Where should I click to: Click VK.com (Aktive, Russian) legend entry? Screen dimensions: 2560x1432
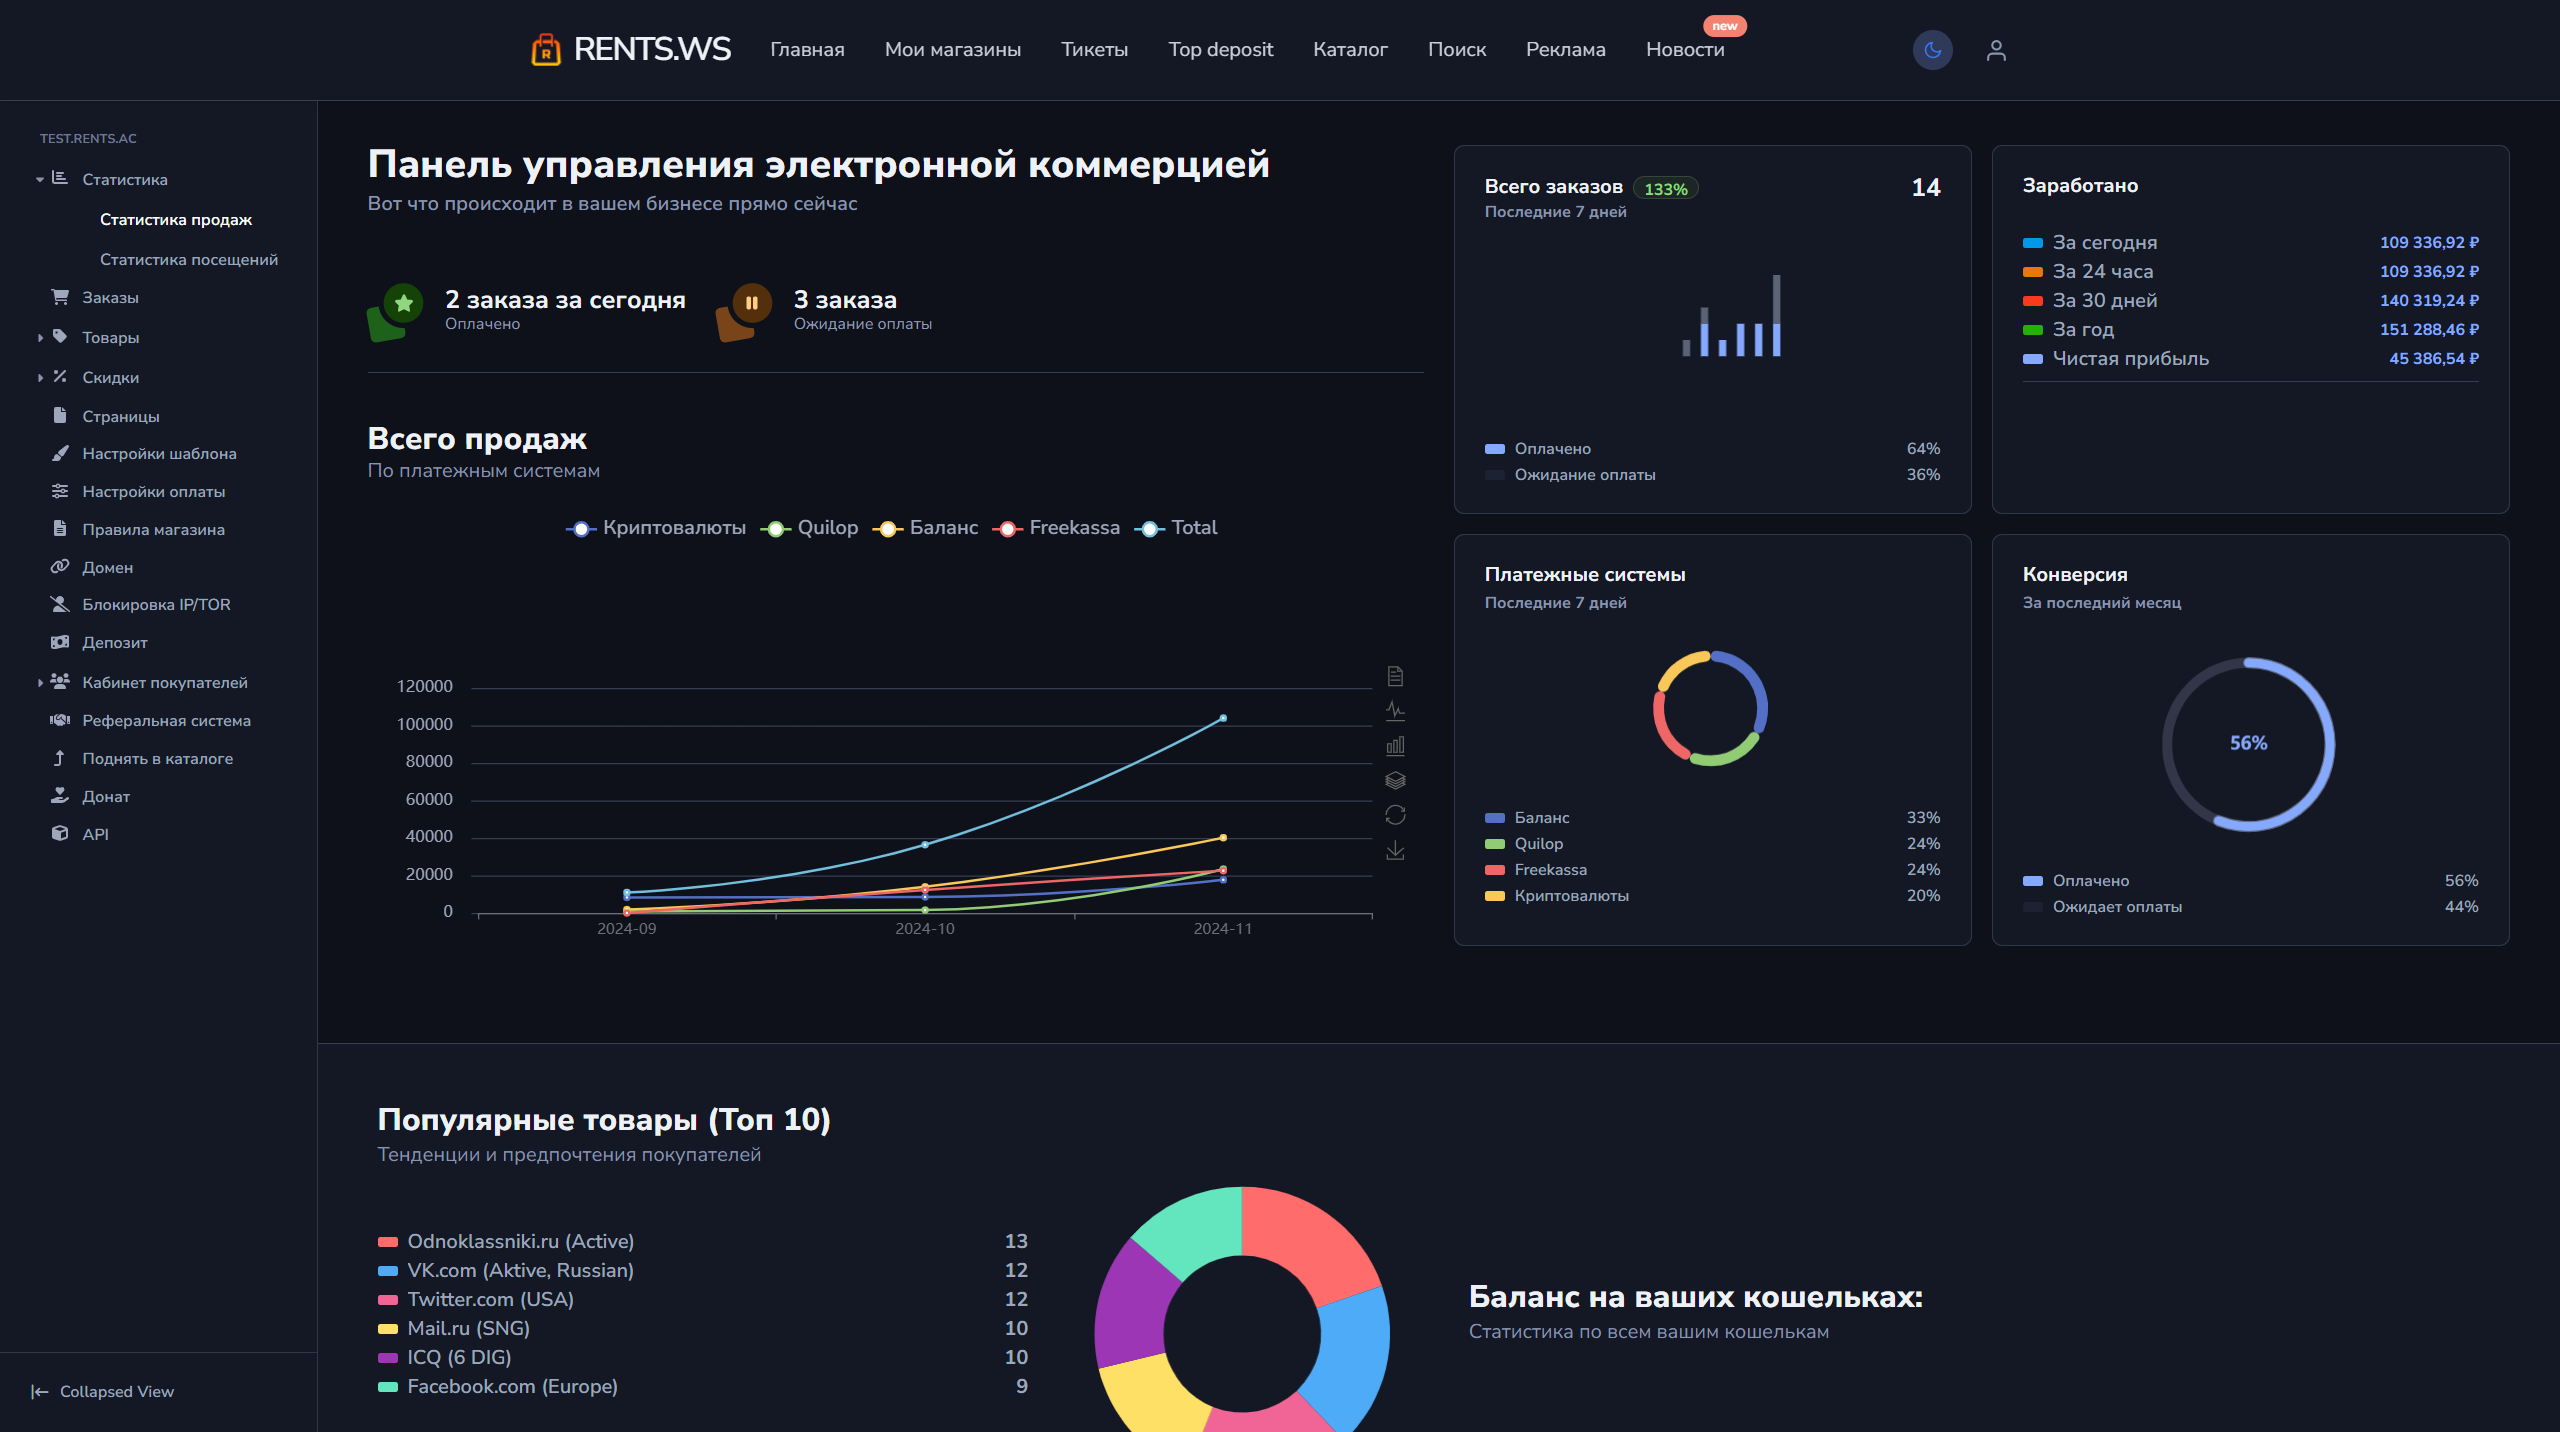(x=506, y=1271)
